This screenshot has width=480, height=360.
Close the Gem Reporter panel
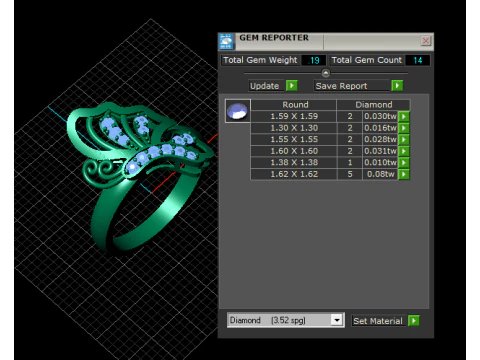[x=426, y=41]
